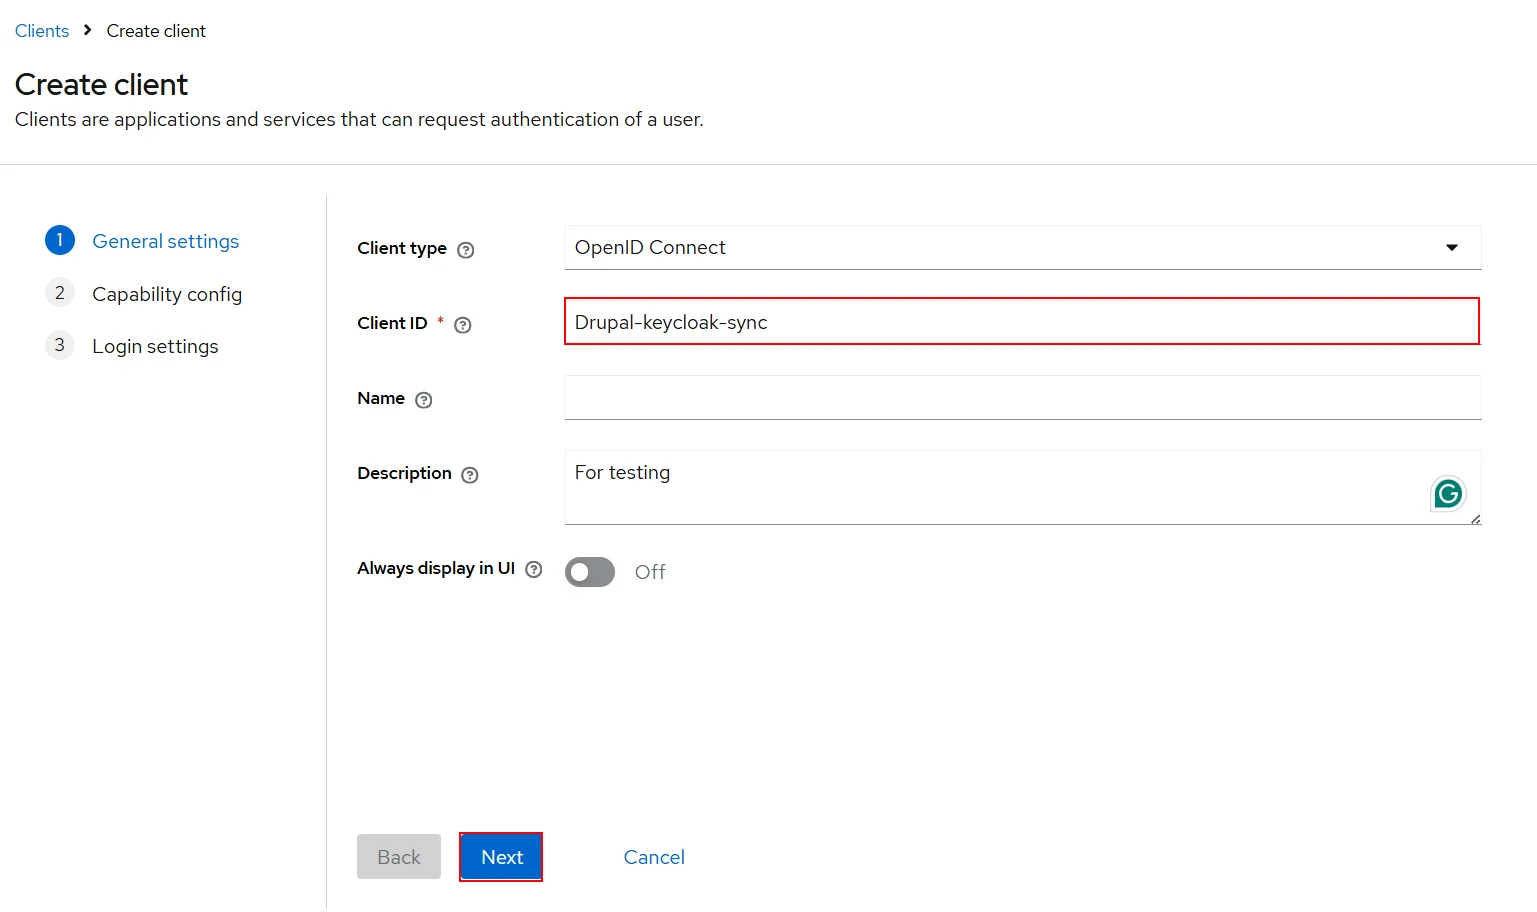Click the breadcrumb chevron after Clients
1537x912 pixels.
pos(88,30)
